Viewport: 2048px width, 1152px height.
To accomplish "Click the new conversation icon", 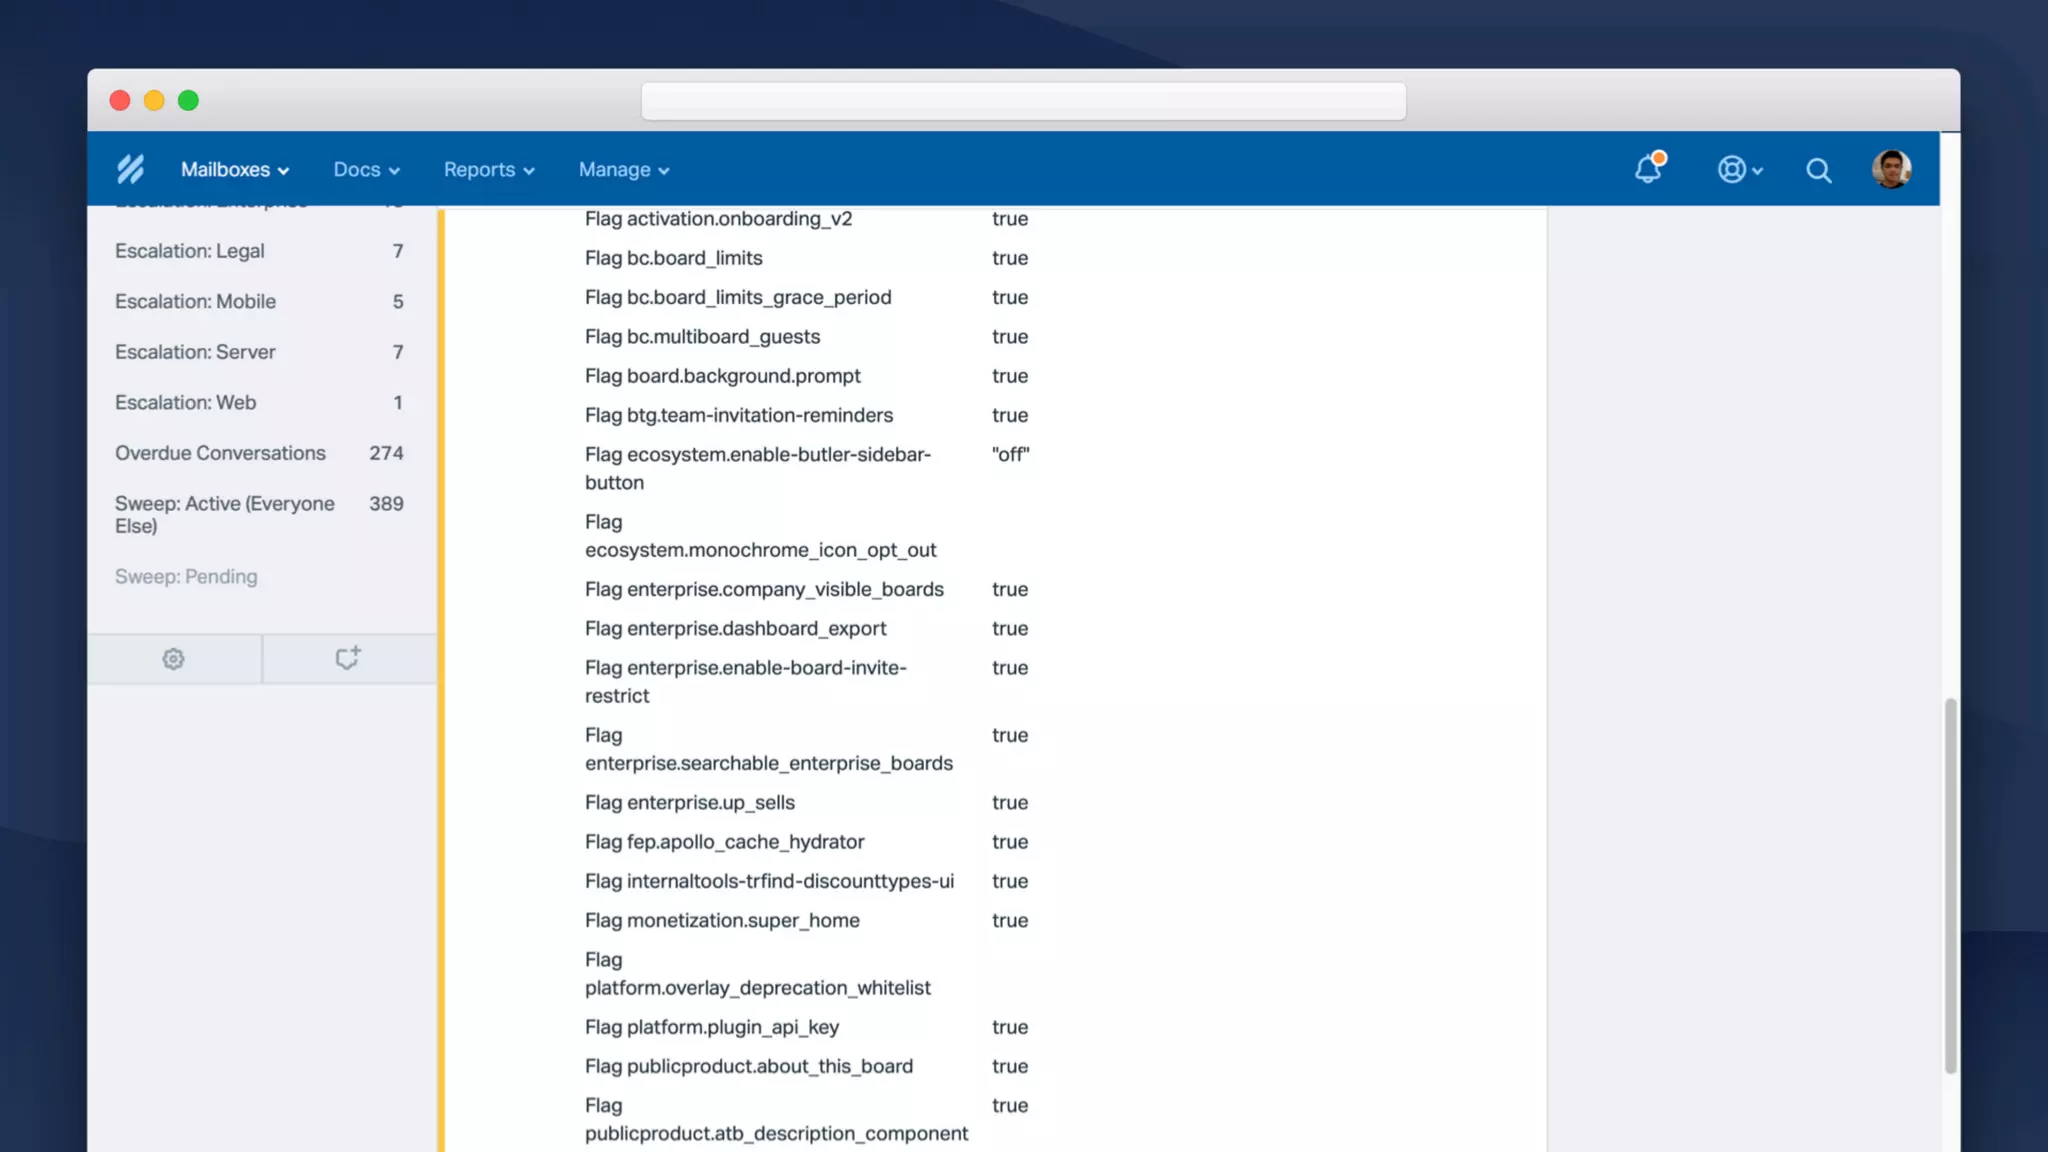I will coord(347,658).
